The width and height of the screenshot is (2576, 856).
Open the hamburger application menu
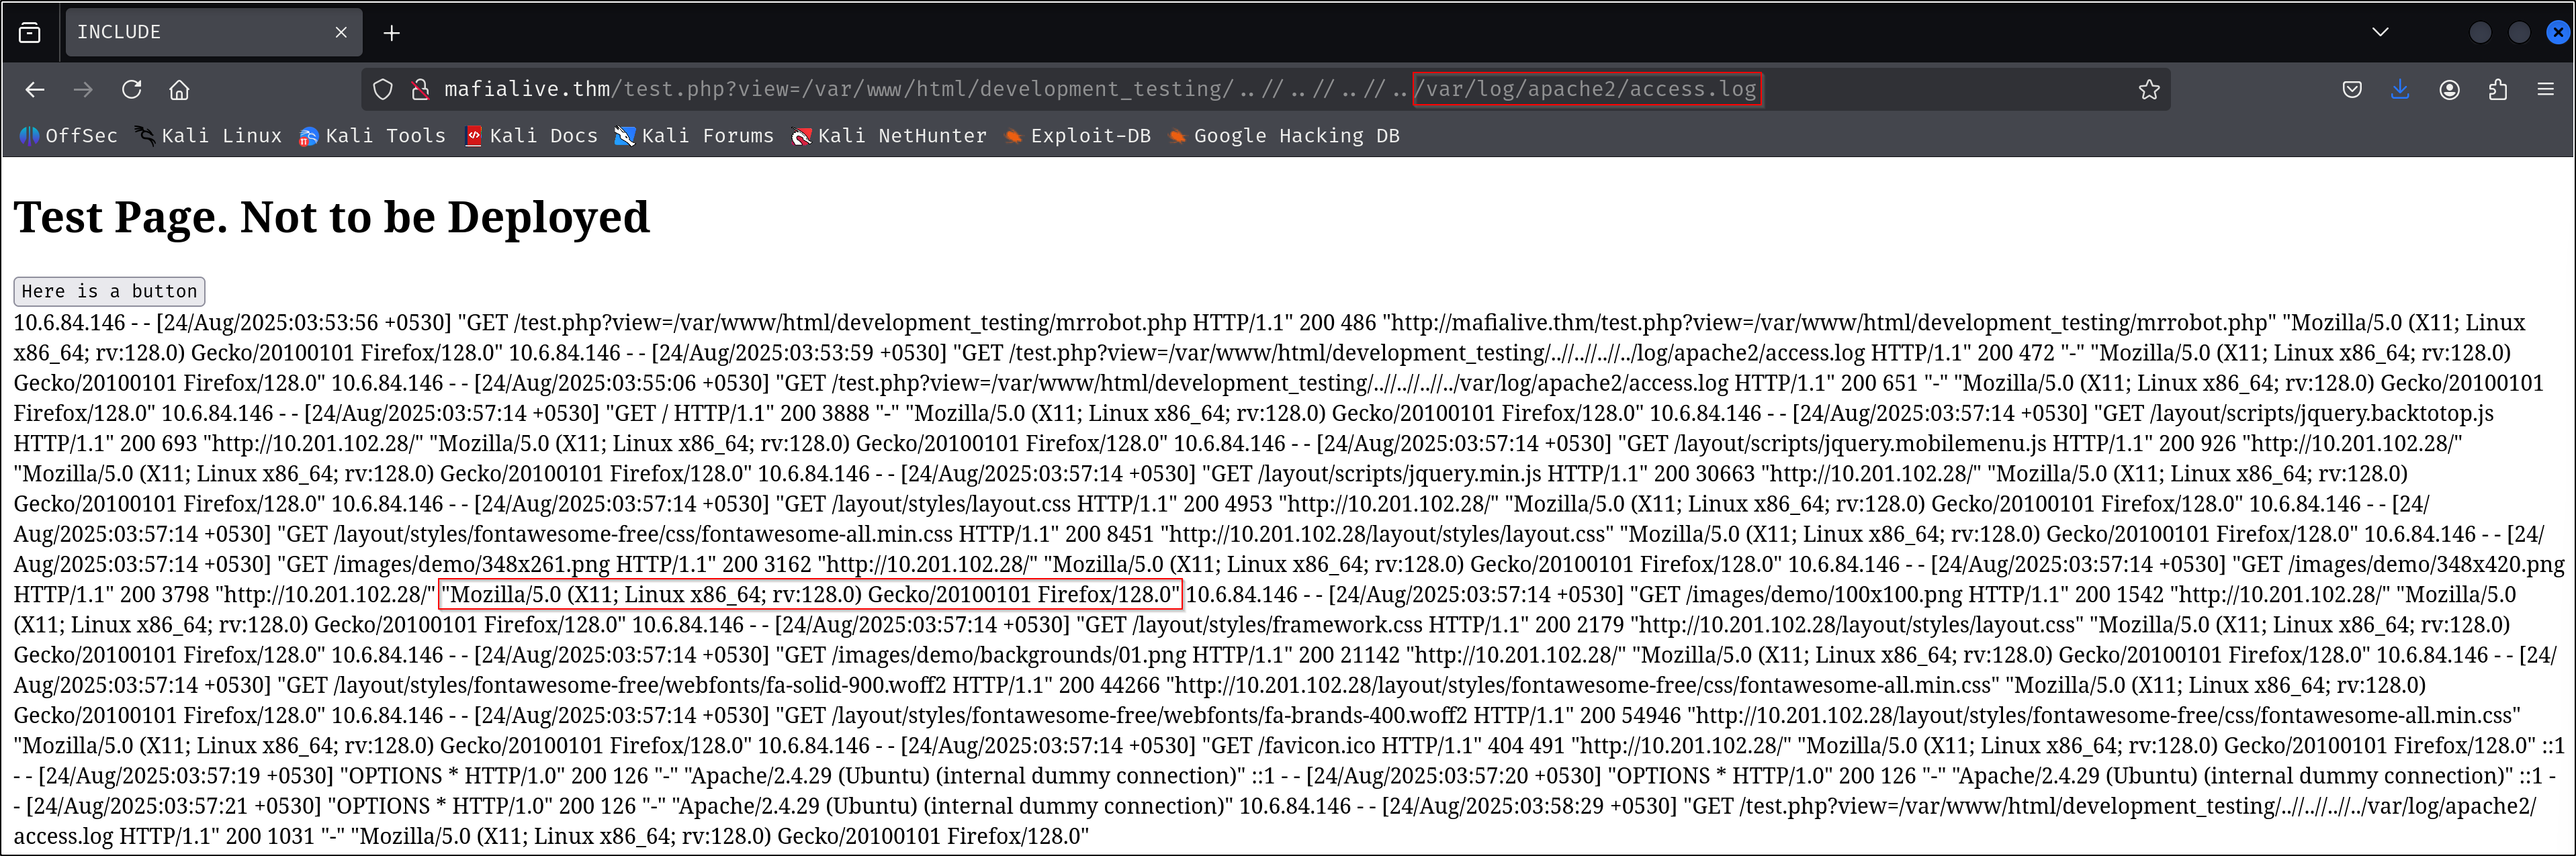click(2545, 90)
